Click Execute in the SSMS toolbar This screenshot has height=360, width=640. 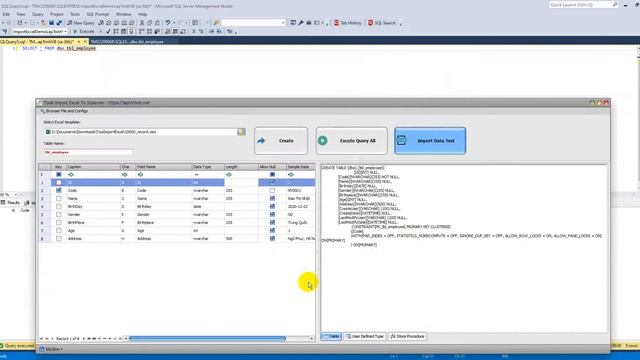pos(84,31)
